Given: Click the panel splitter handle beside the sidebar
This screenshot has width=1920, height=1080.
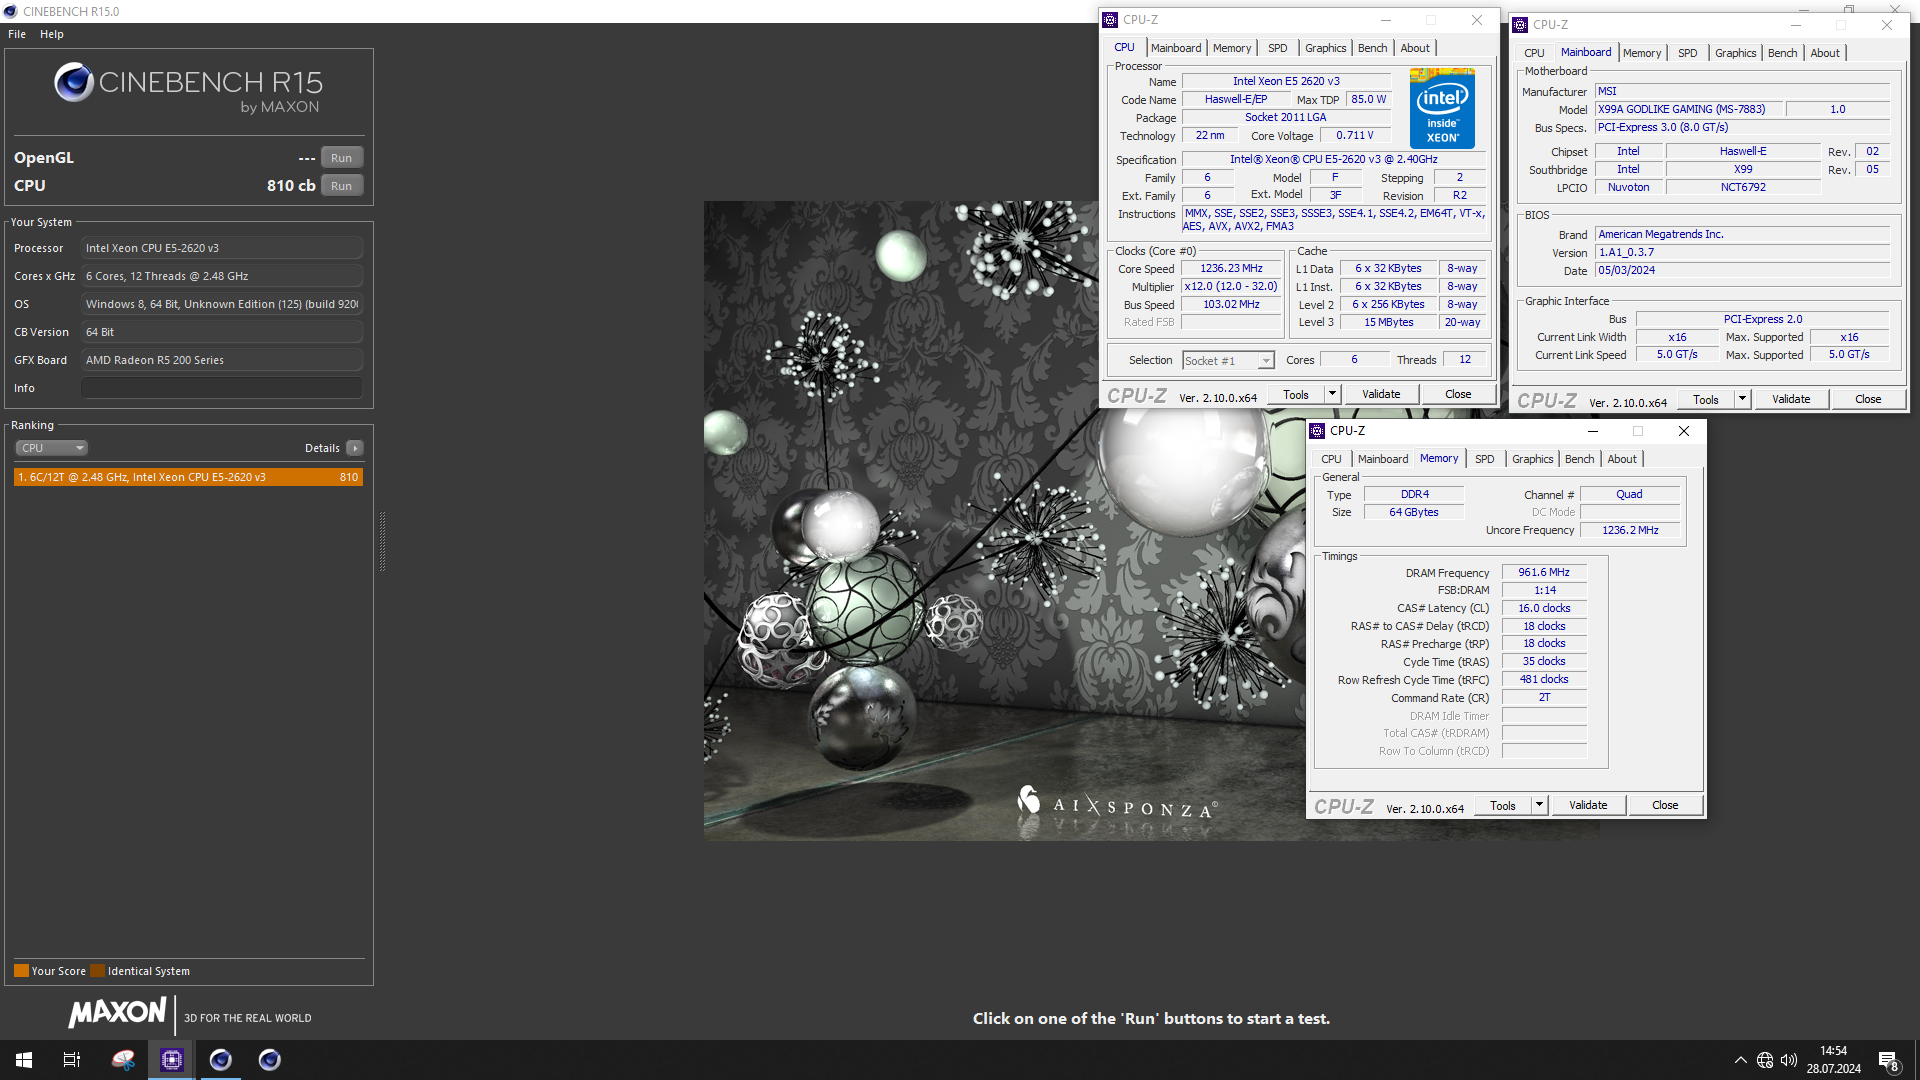Looking at the screenshot, I should tap(382, 541).
